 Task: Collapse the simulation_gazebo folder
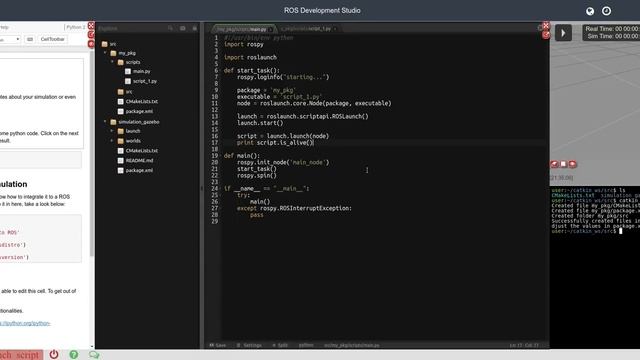[x=105, y=122]
